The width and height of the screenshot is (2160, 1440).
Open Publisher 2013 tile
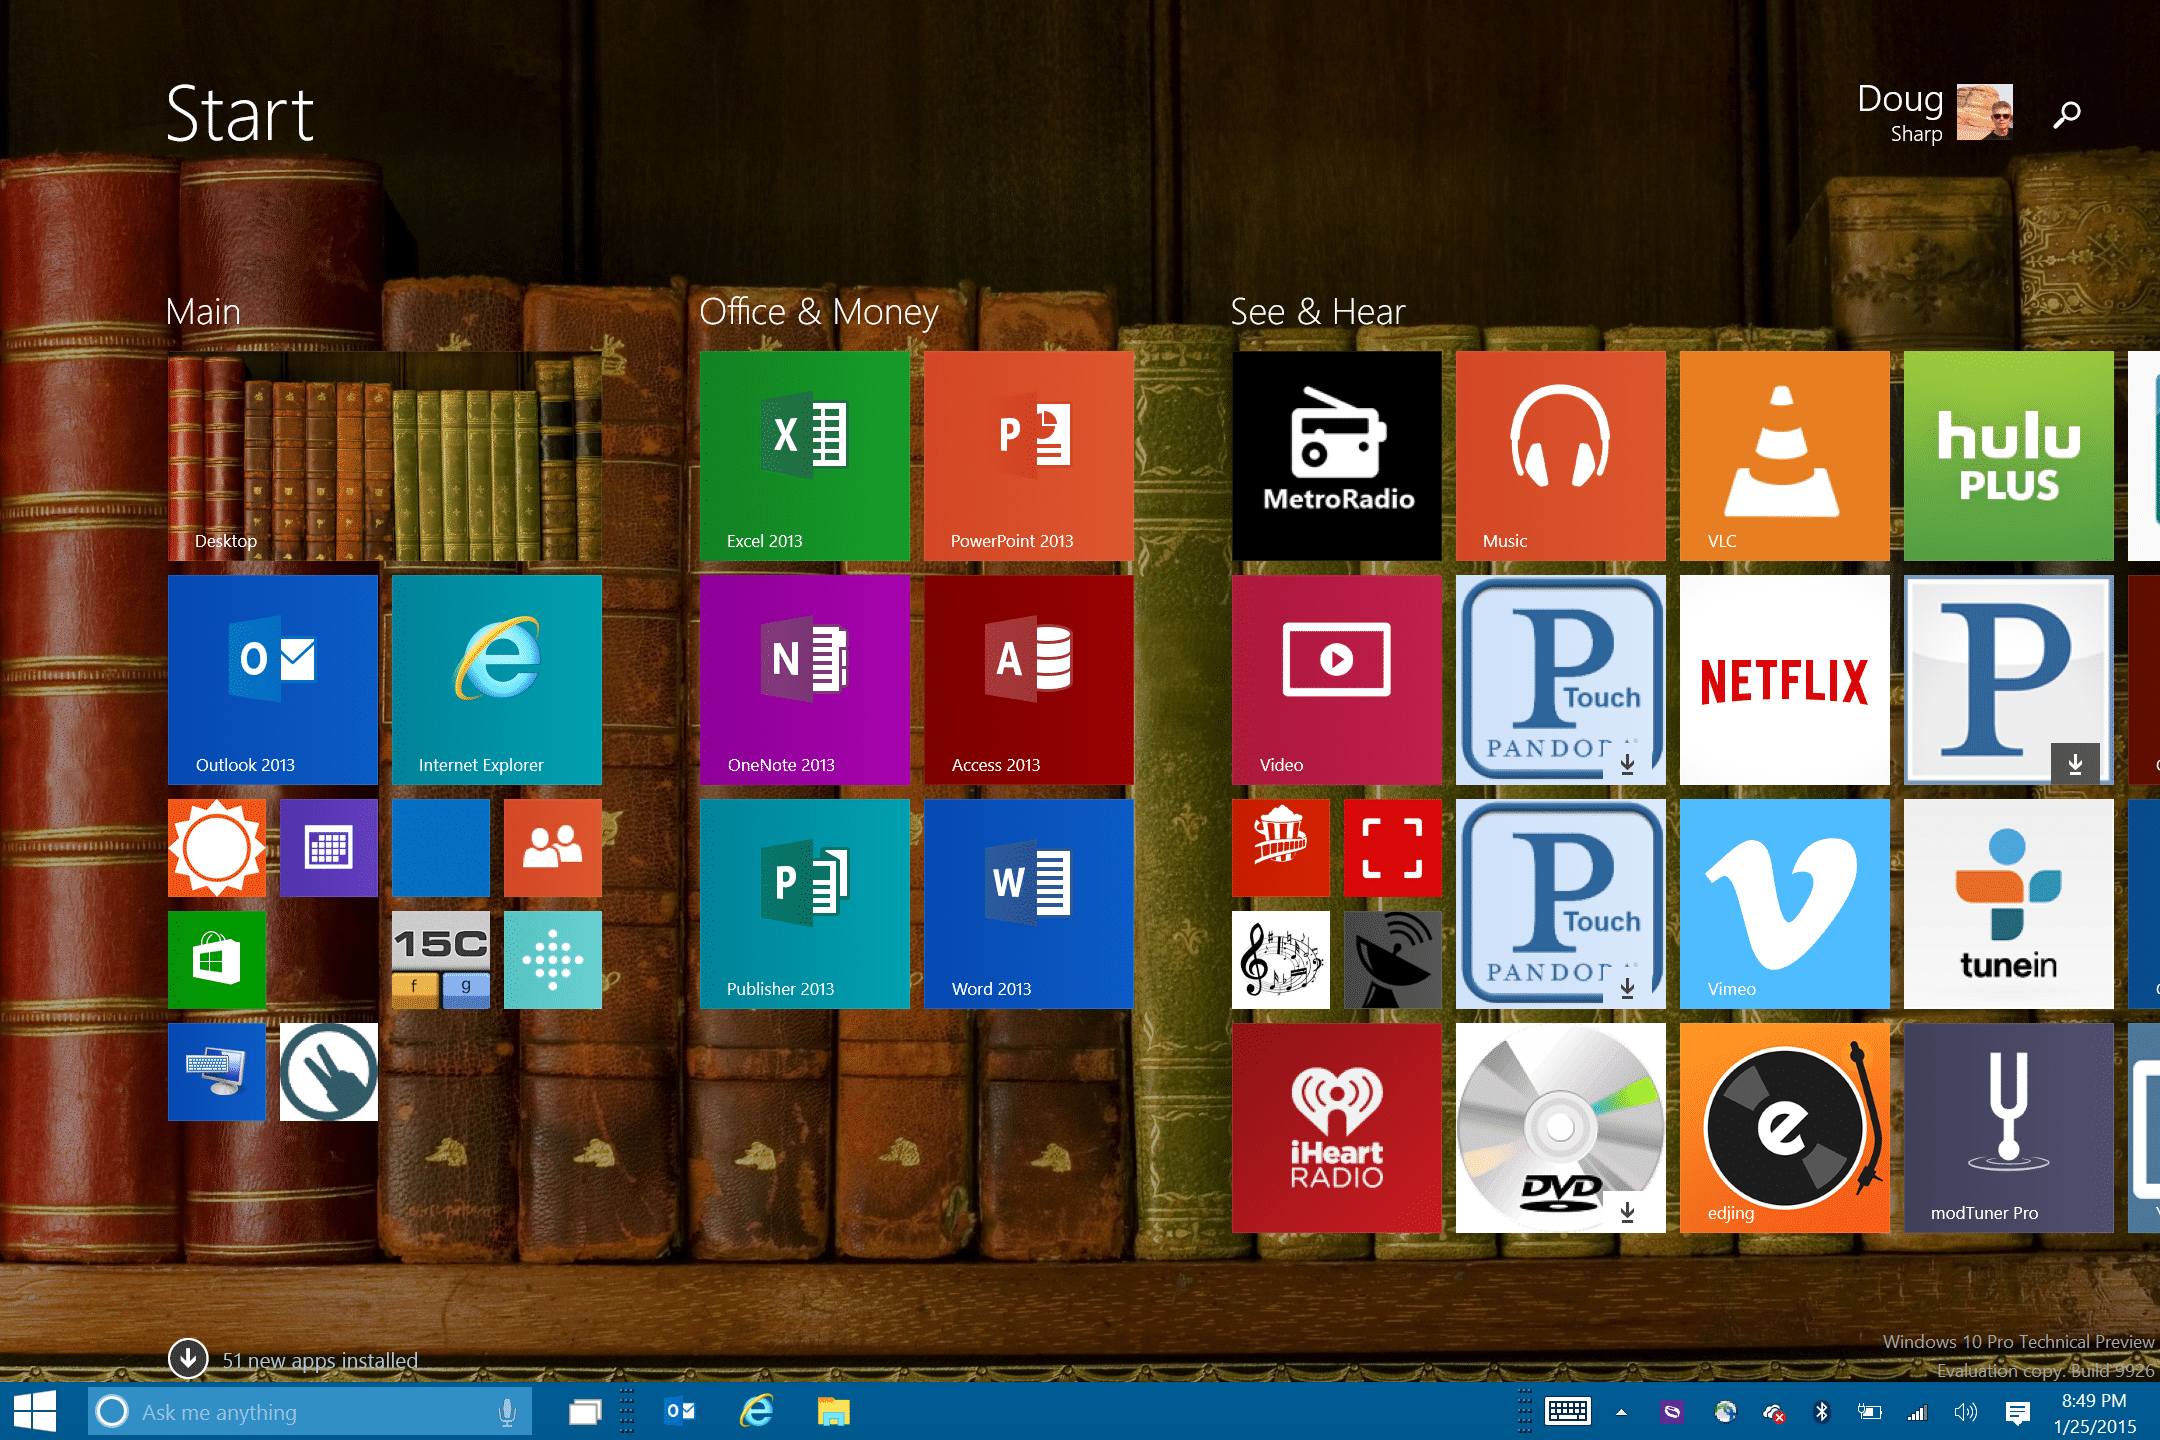805,904
